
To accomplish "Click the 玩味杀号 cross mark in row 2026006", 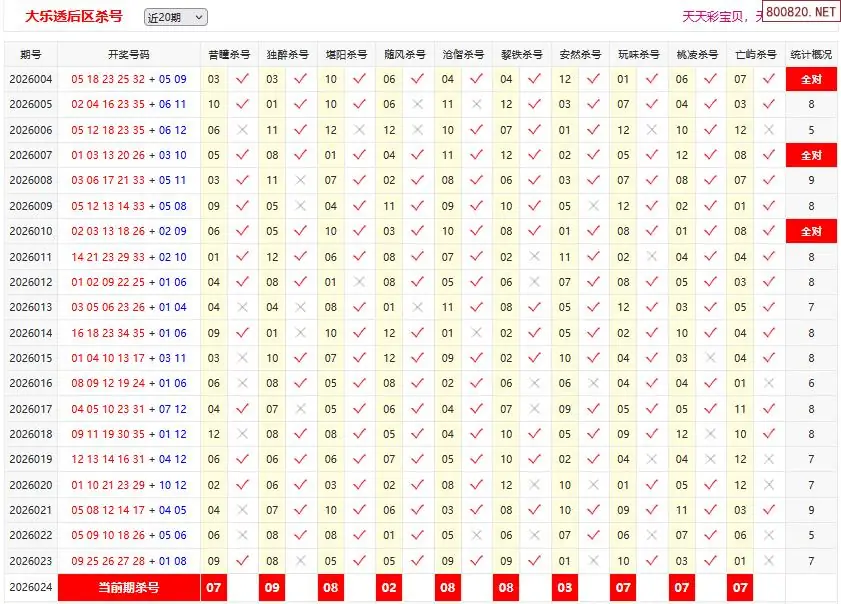I will tap(651, 130).
